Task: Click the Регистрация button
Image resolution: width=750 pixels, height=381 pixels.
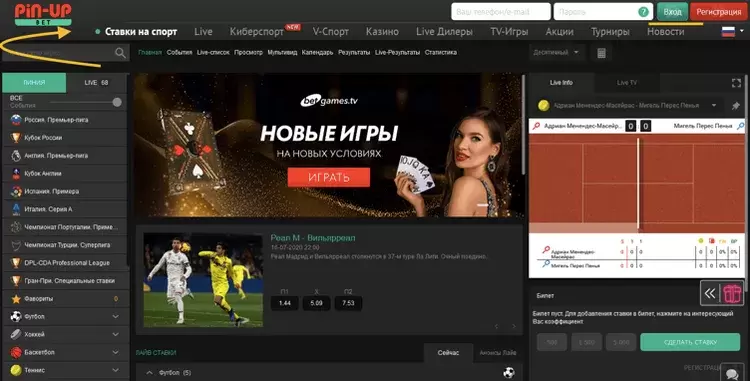Action: [718, 12]
